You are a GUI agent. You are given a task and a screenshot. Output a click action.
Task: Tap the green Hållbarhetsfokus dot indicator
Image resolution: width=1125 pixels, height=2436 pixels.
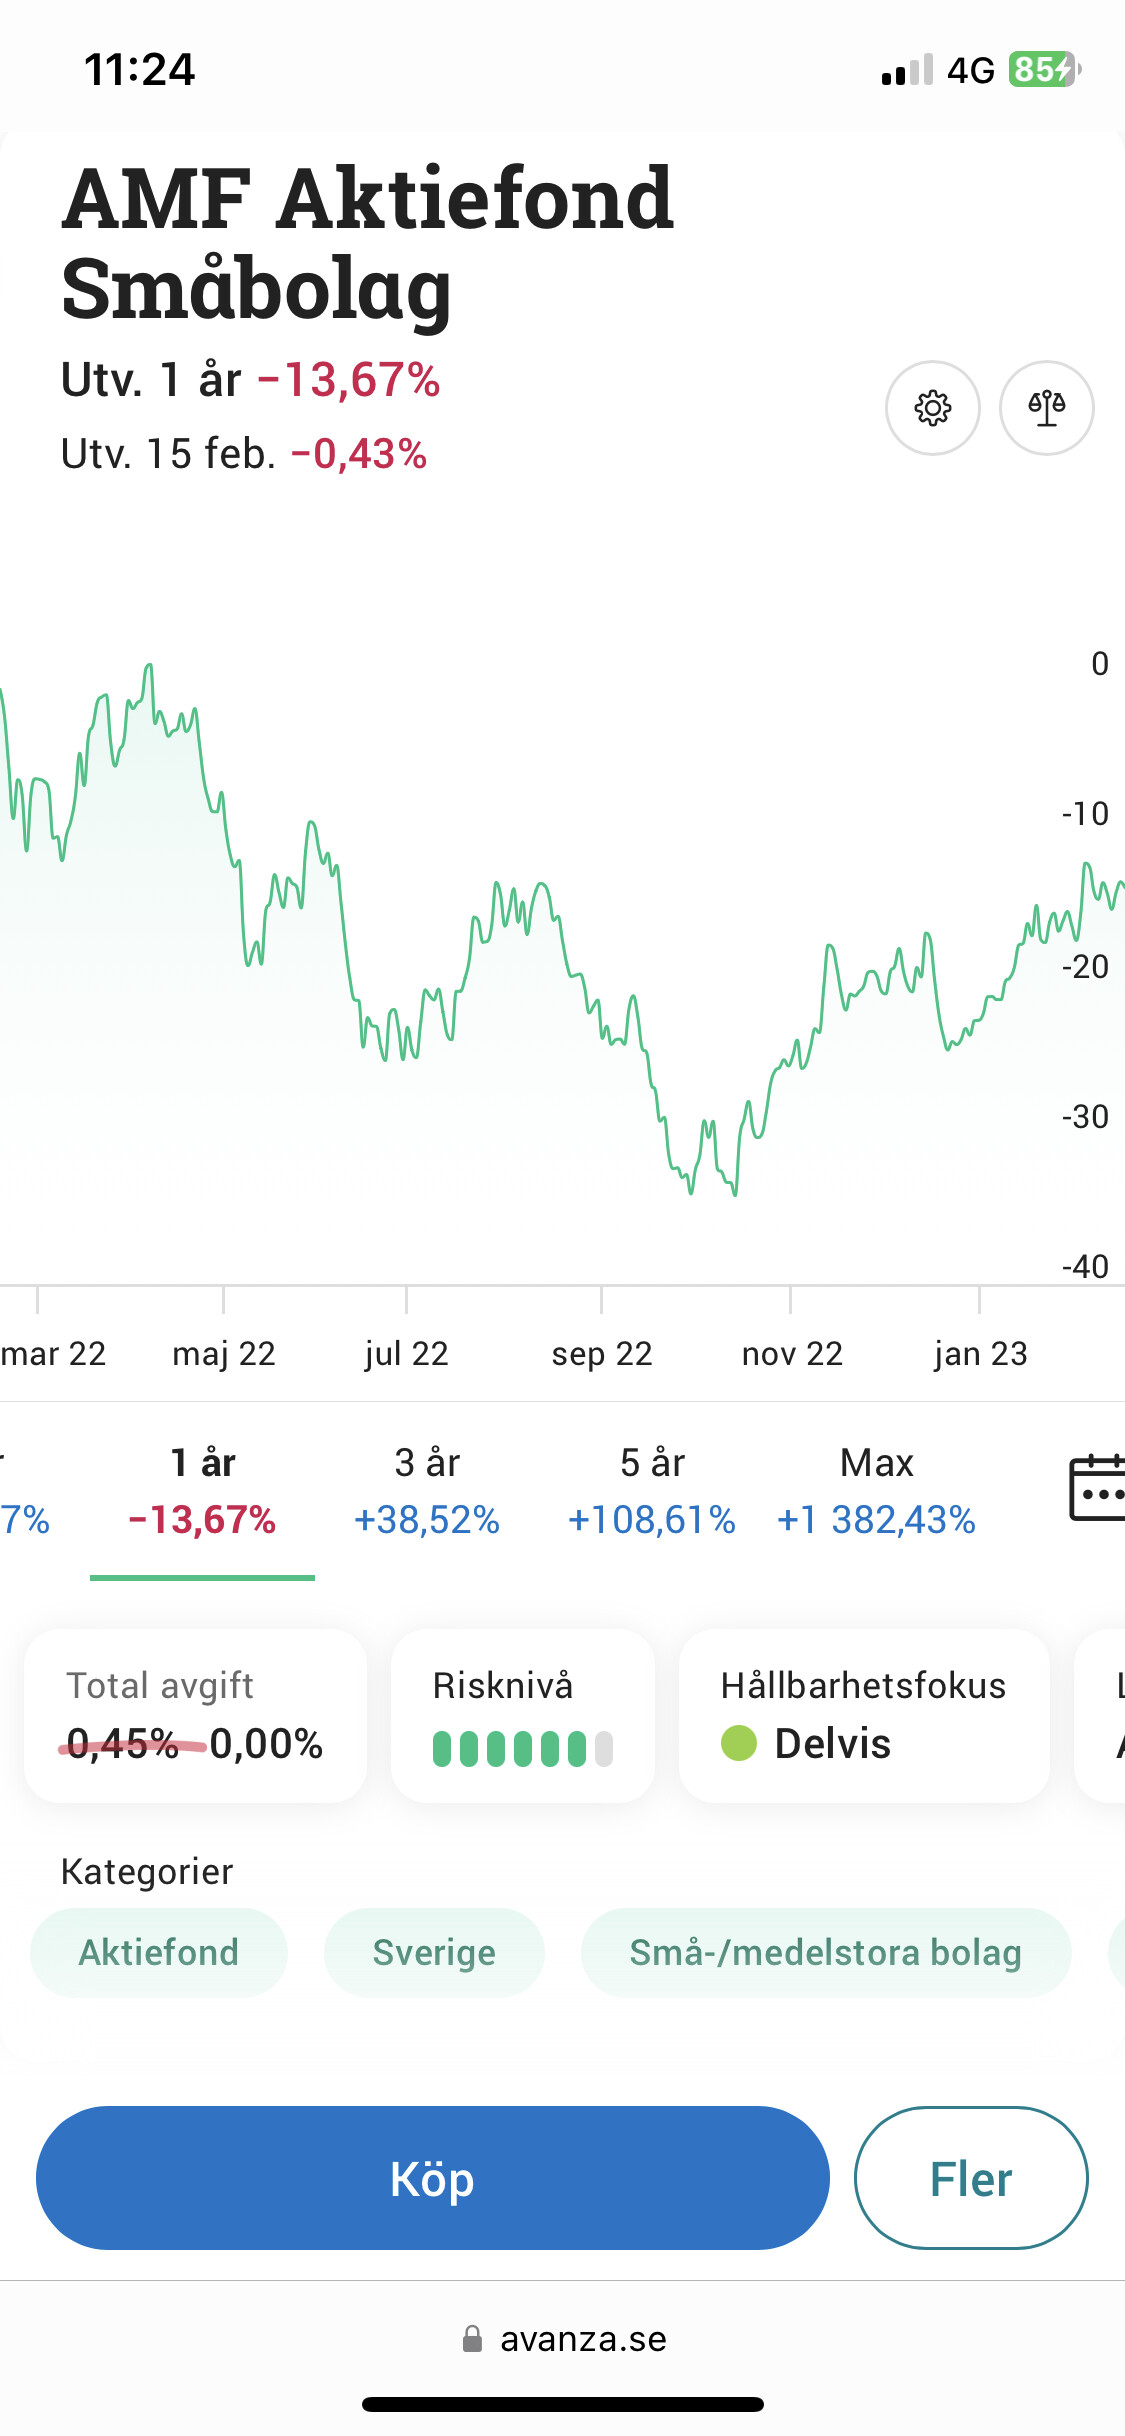click(739, 1743)
